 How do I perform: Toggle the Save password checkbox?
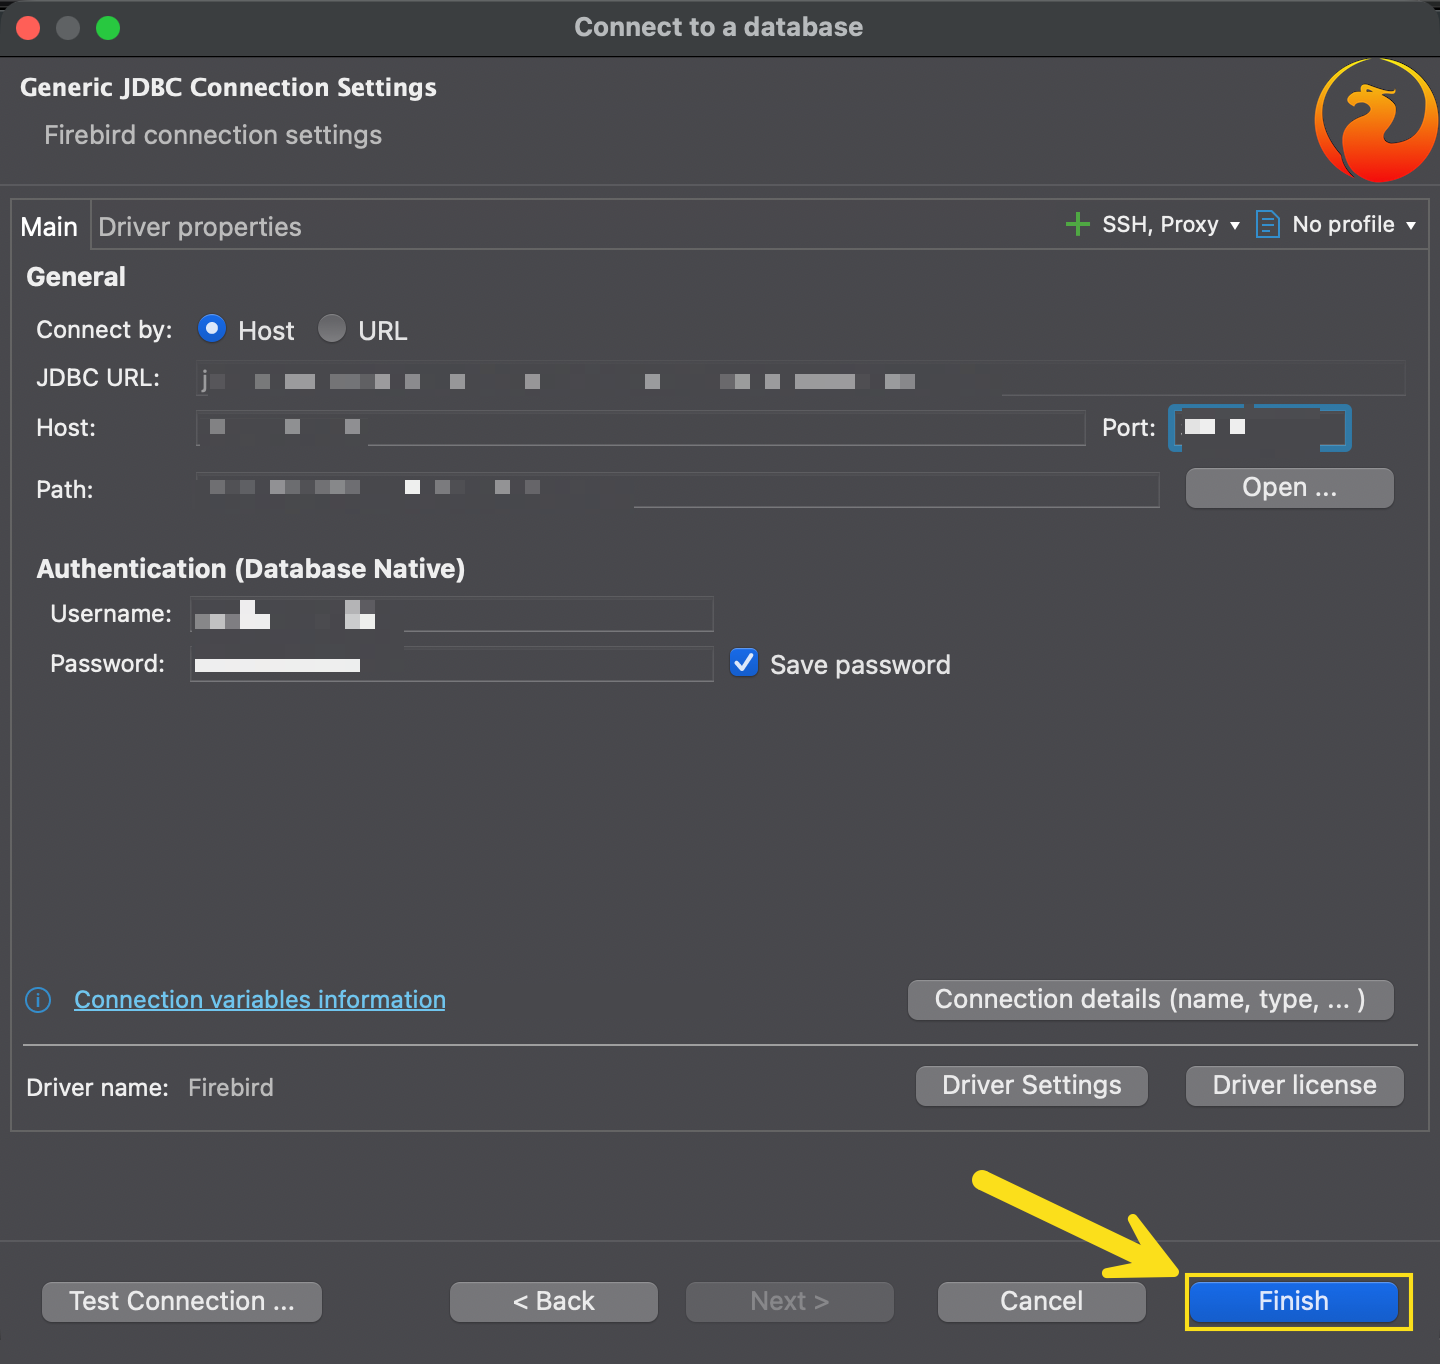click(744, 663)
